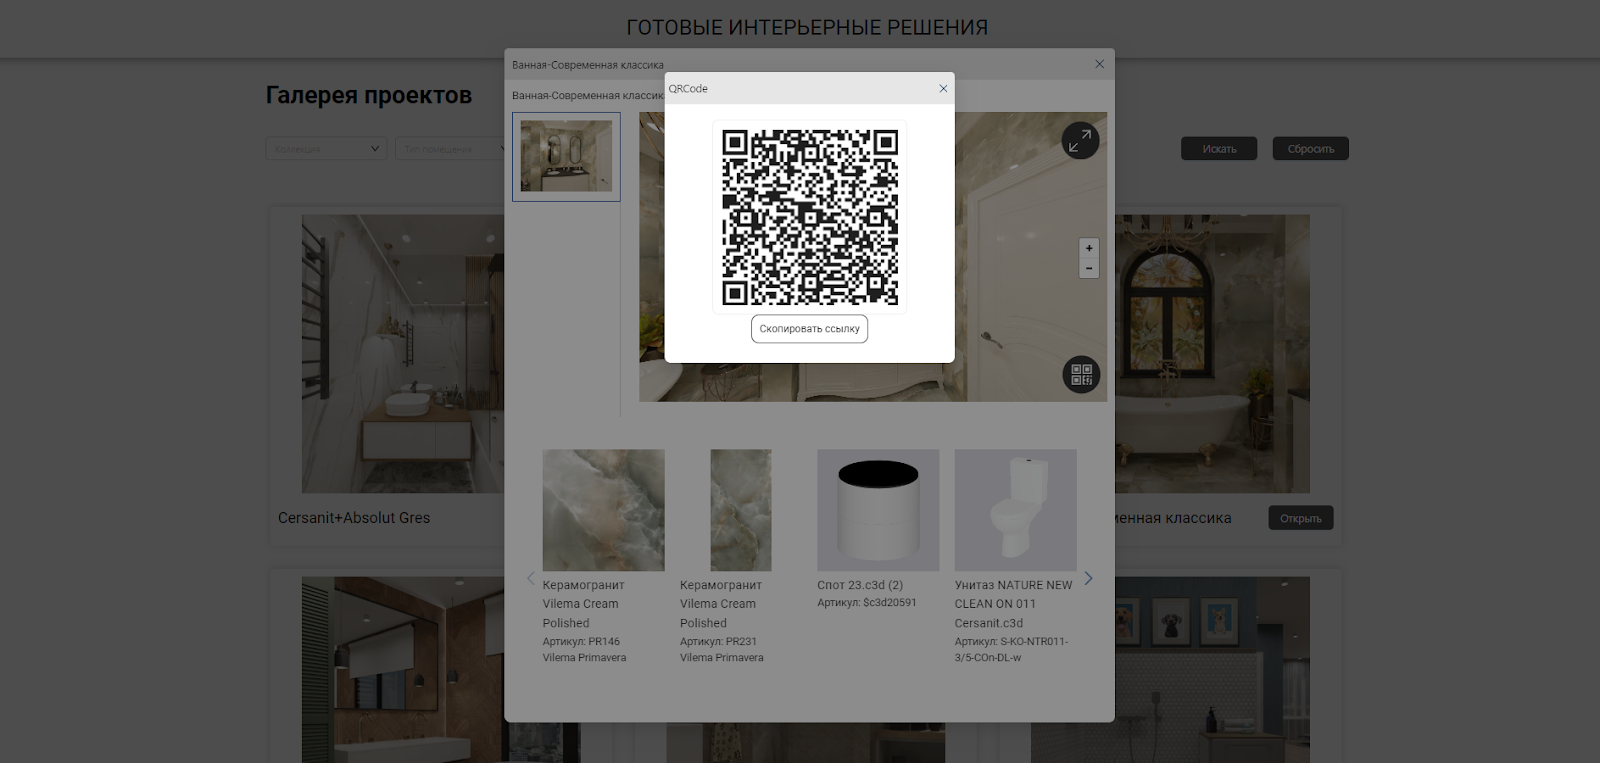The height and width of the screenshot is (763, 1600).
Task: Click the QR code icon on render
Action: (1081, 375)
